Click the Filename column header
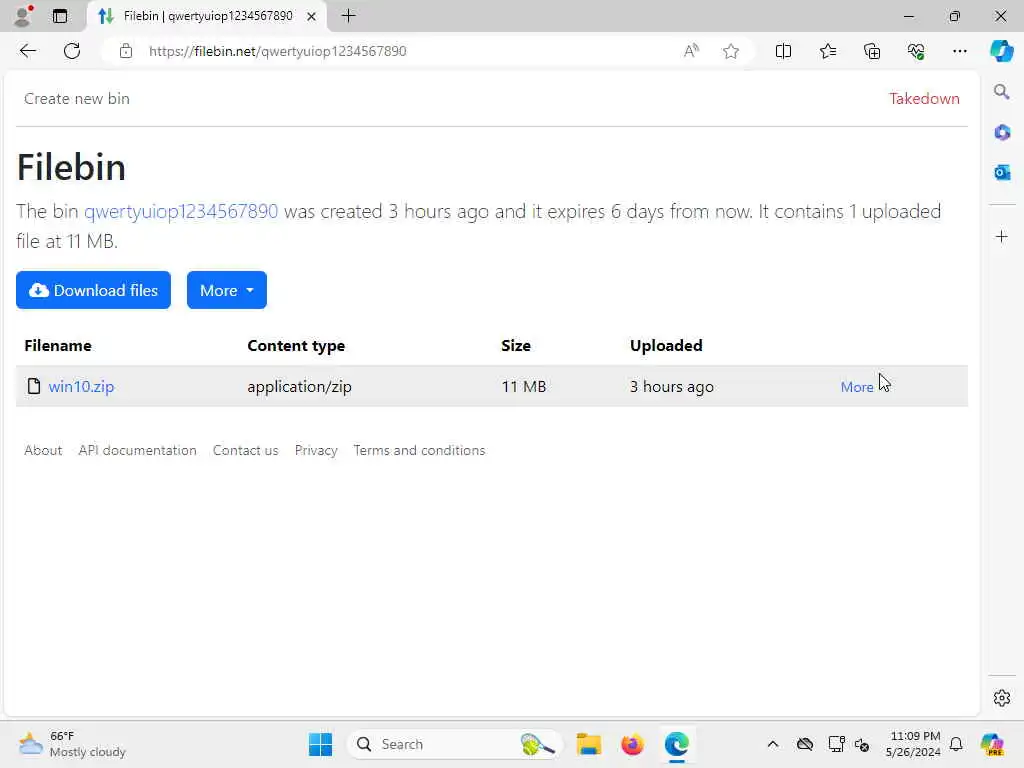The image size is (1024, 768). [57, 345]
